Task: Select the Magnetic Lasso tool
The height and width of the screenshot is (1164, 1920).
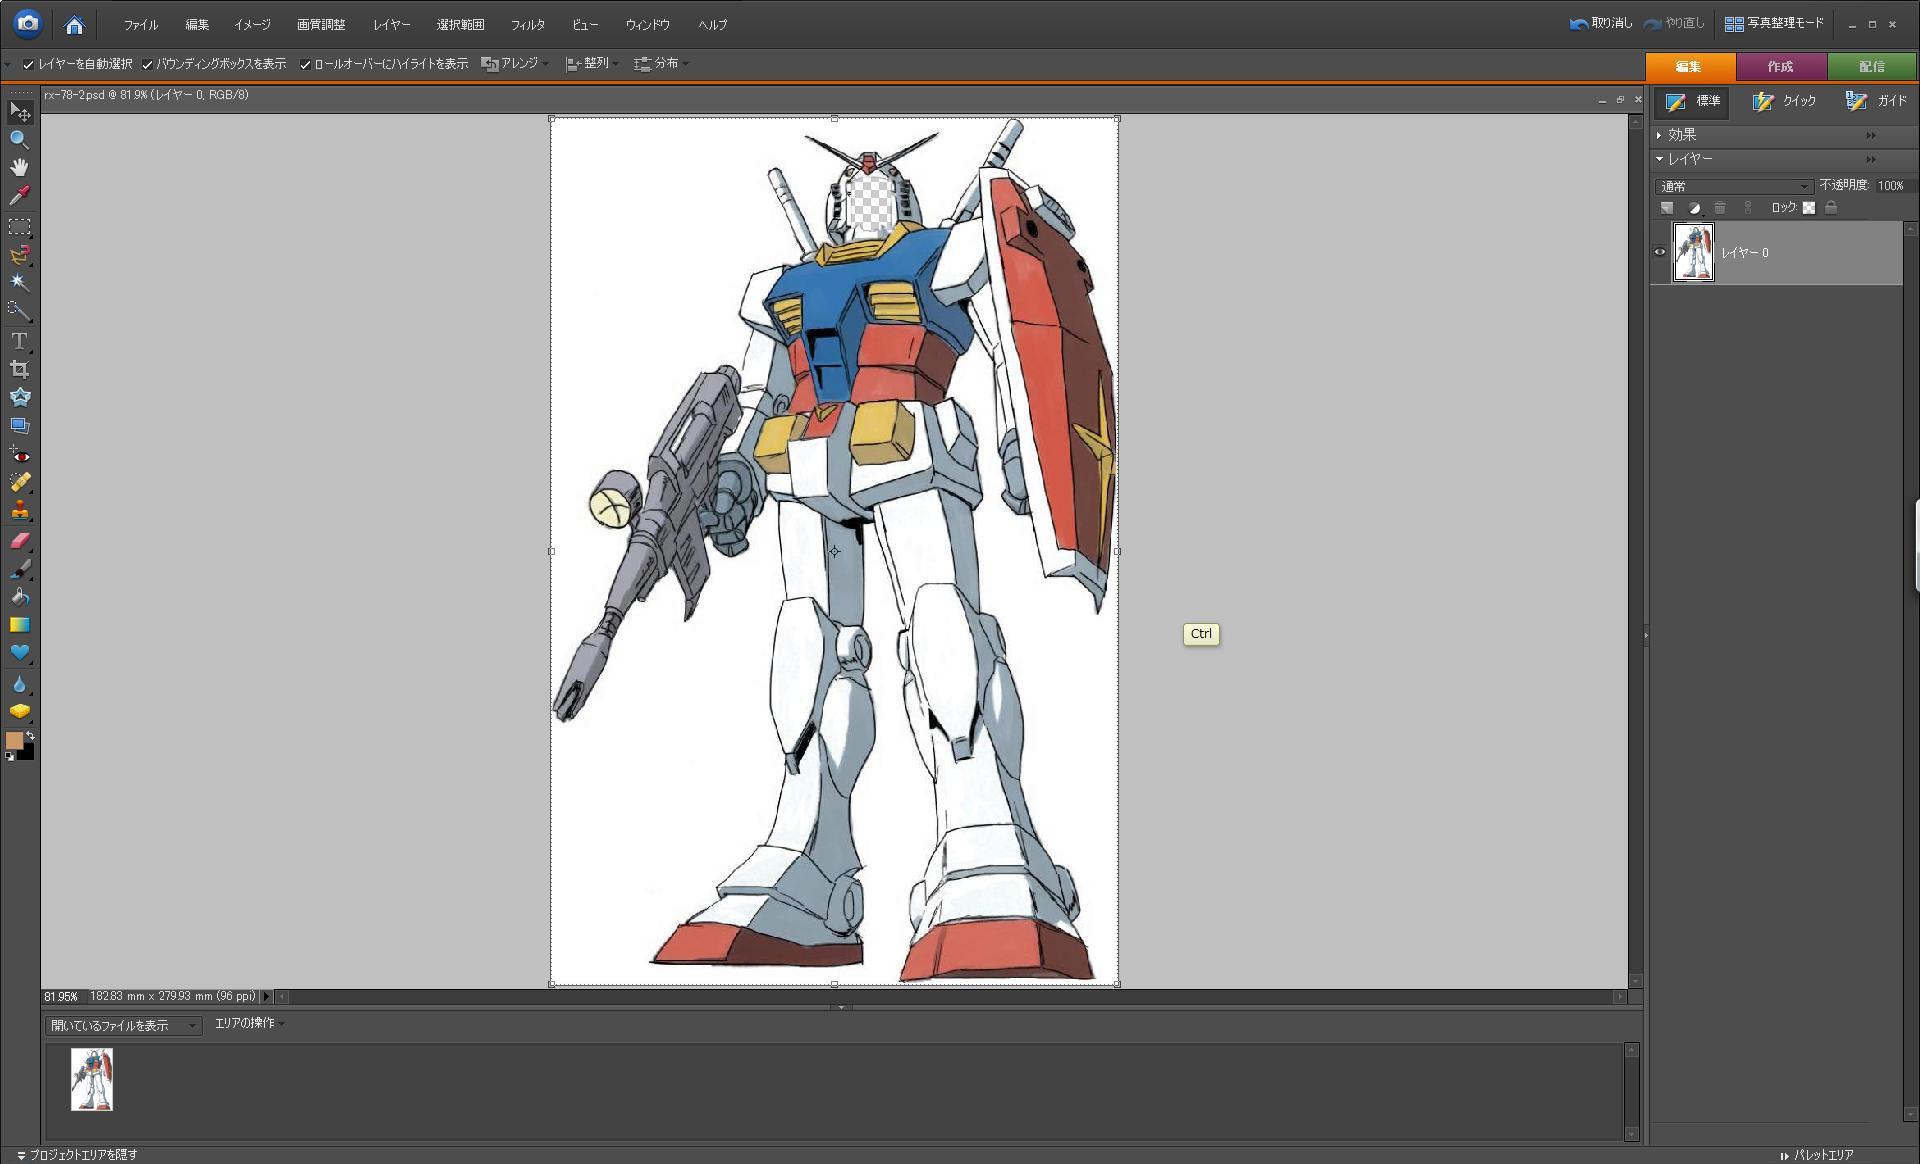Action: [x=19, y=255]
